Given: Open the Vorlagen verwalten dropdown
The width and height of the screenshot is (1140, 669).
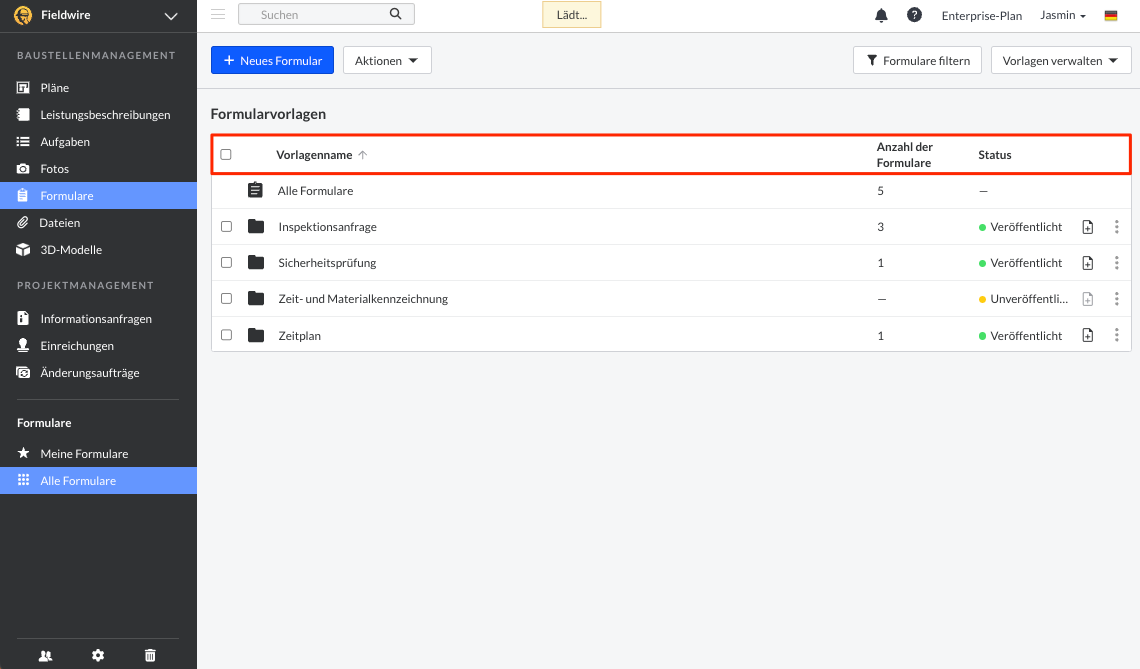Looking at the screenshot, I should pos(1060,61).
